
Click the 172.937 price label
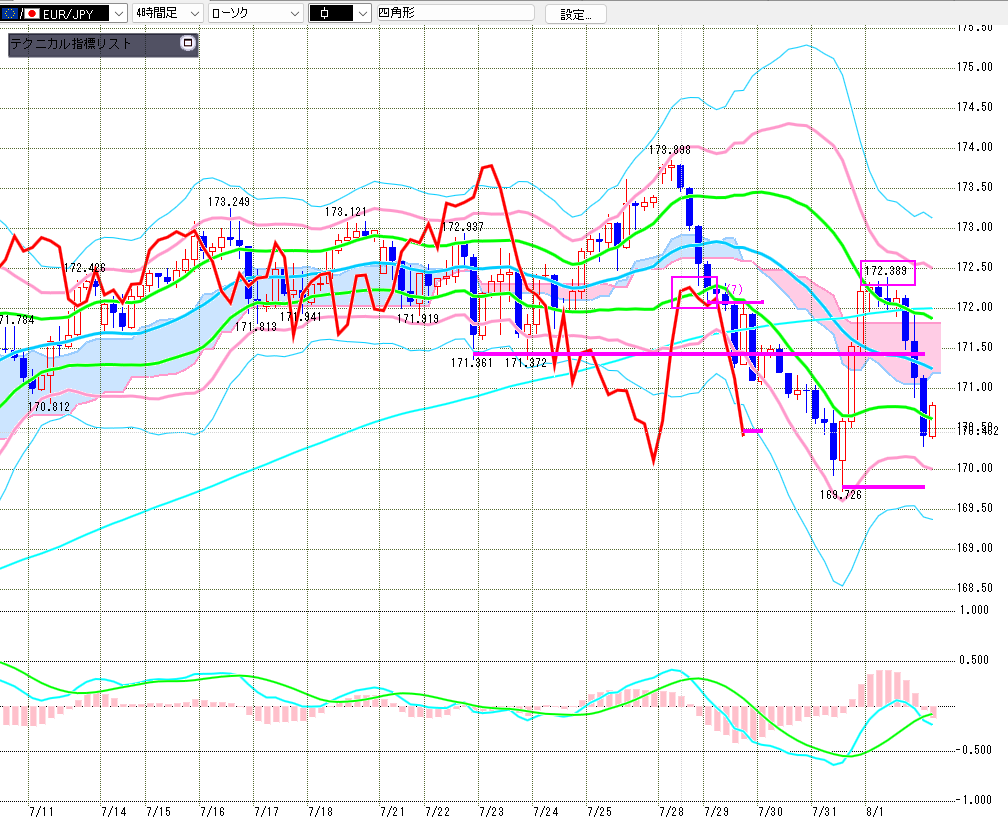[x=462, y=227]
